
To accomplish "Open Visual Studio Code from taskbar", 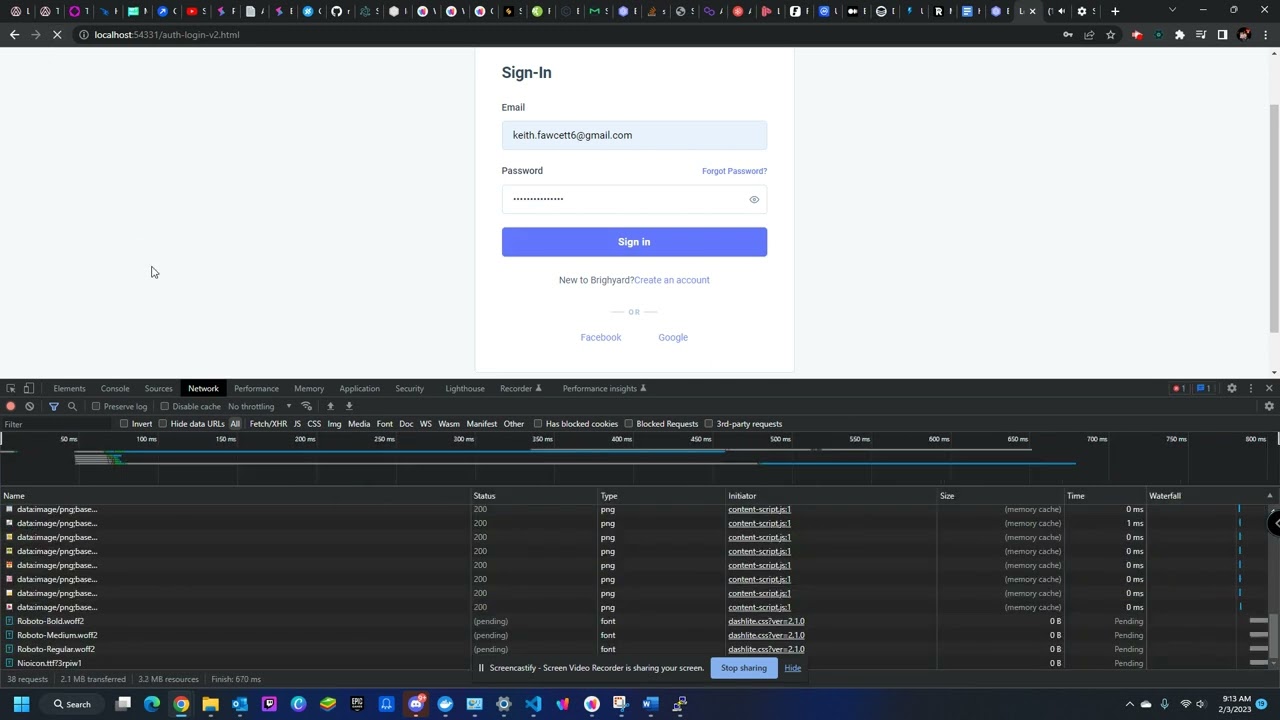I will [533, 704].
